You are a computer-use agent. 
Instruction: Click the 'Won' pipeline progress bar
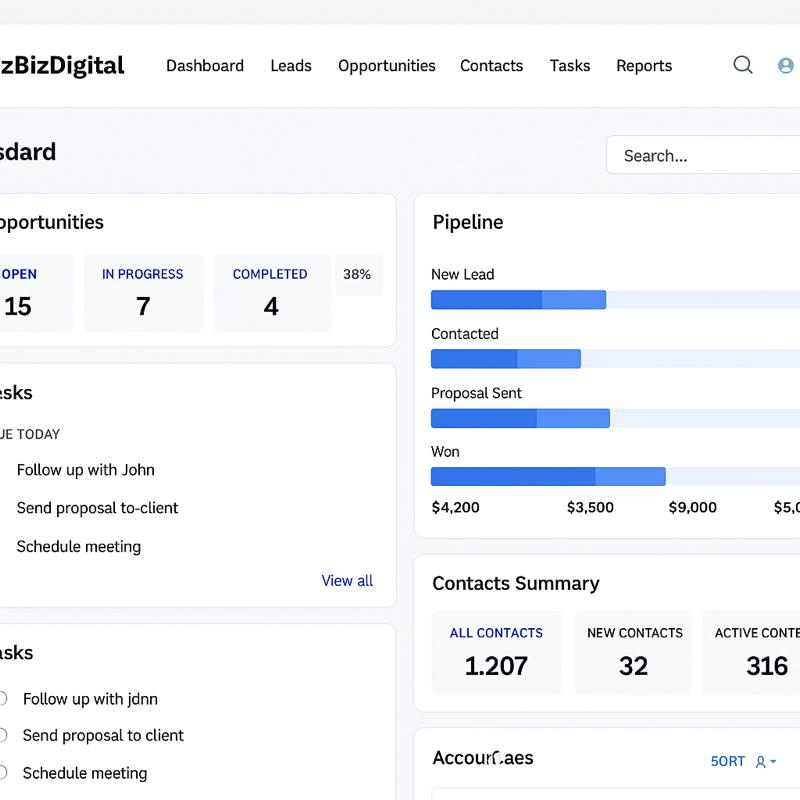(x=548, y=476)
